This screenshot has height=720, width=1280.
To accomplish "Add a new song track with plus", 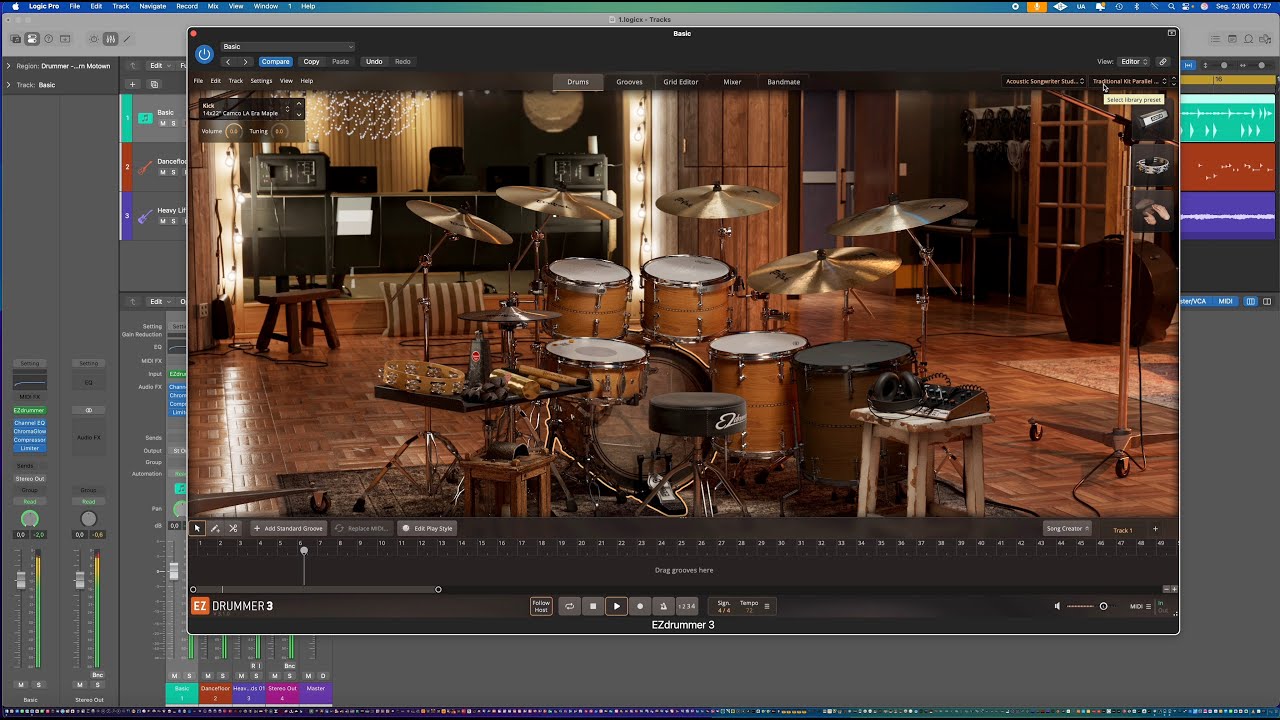I will point(1155,529).
